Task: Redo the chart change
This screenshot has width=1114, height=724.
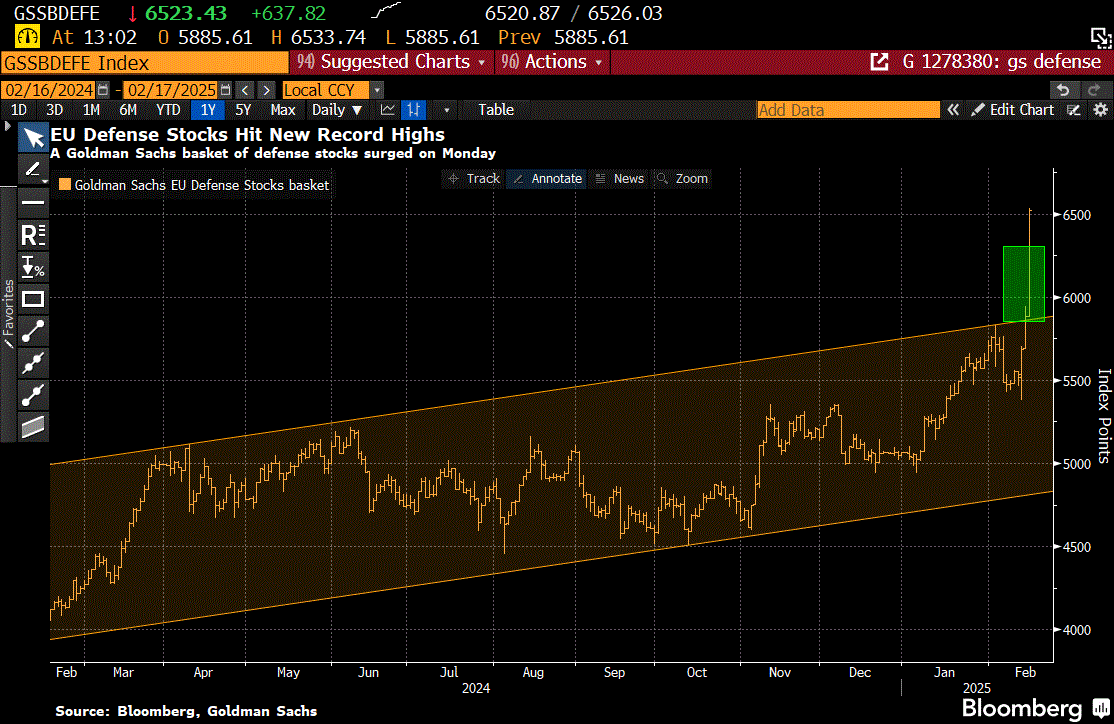Action: (1093, 90)
